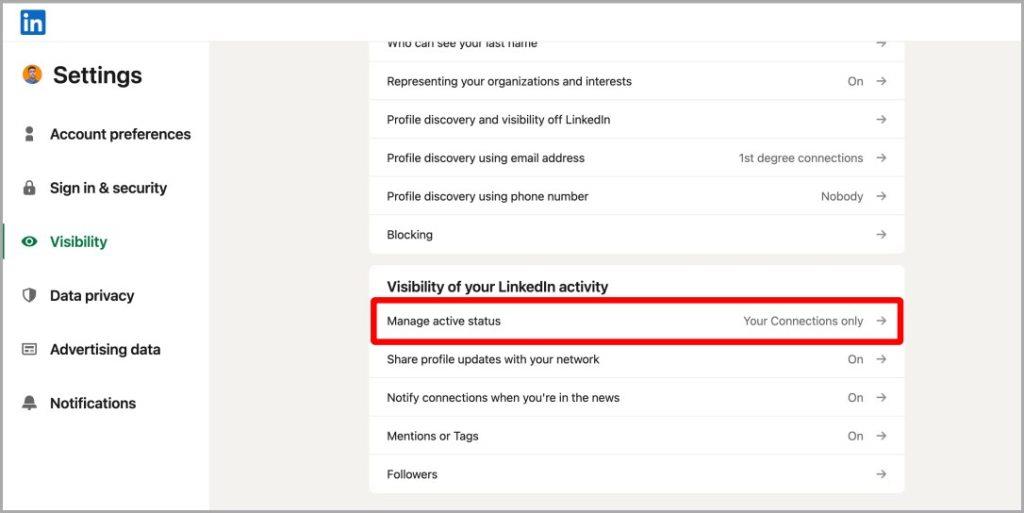The image size is (1024, 513).
Task: Open the Blocking setting
Action: click(x=637, y=234)
